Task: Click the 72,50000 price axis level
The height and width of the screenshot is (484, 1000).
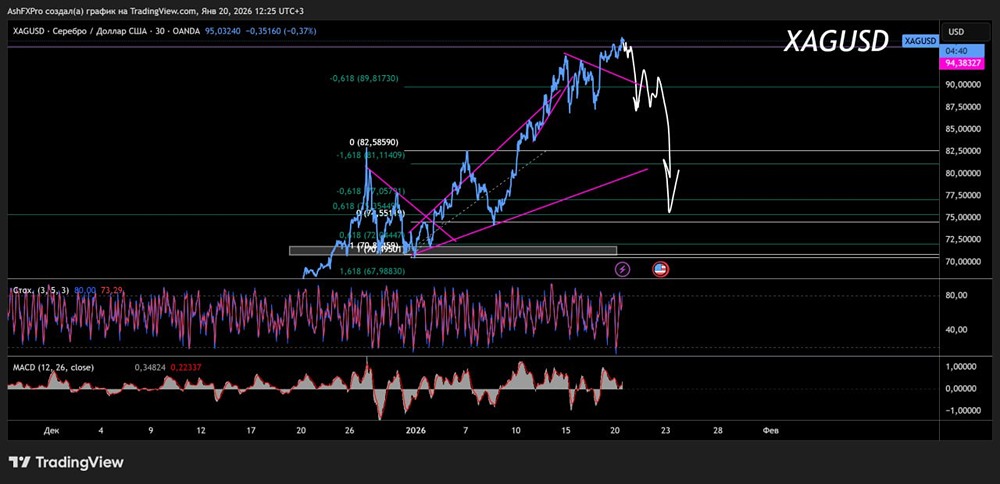Action: click(963, 239)
